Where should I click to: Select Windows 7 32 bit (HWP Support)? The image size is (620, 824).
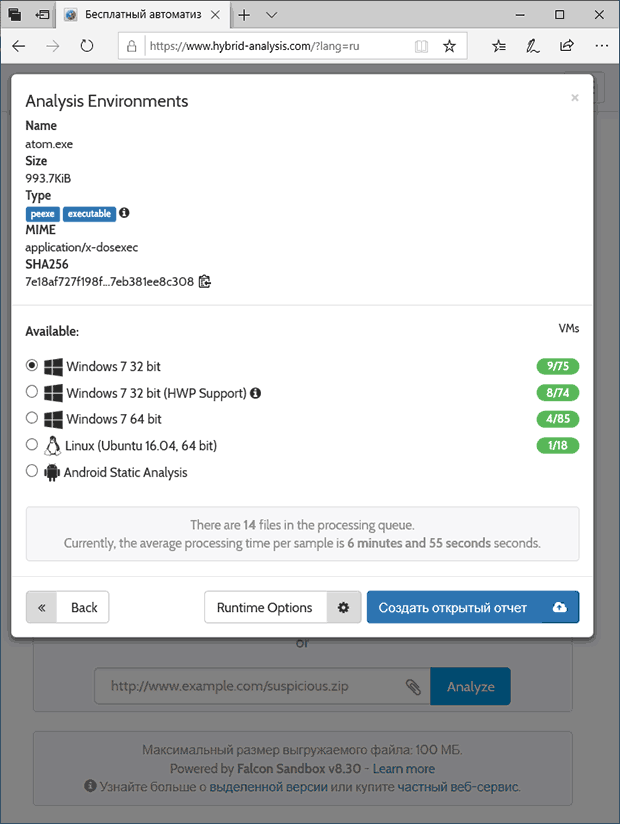click(32, 392)
